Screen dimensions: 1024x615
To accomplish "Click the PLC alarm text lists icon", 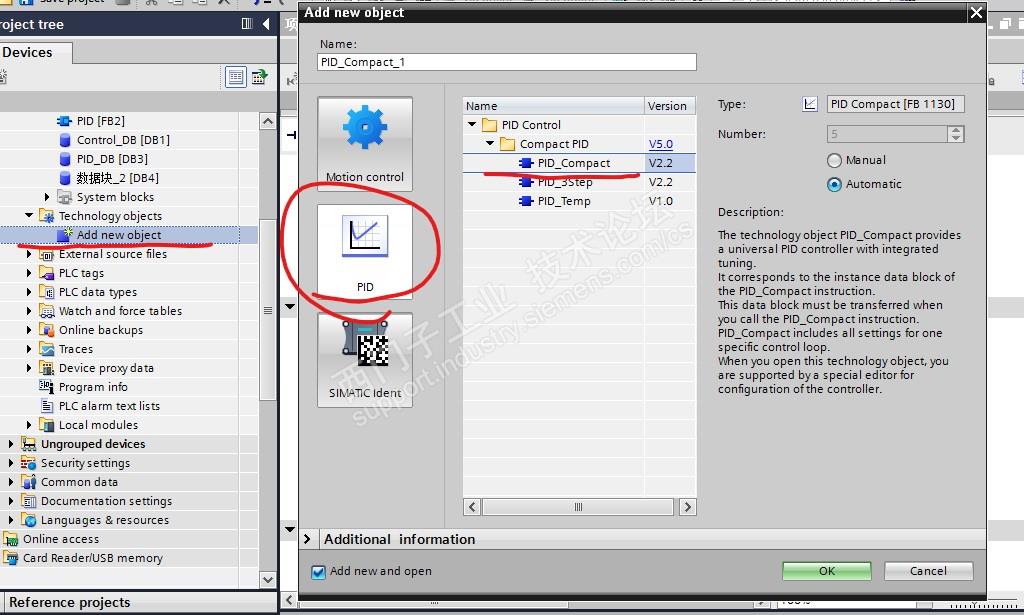I will [x=46, y=405].
